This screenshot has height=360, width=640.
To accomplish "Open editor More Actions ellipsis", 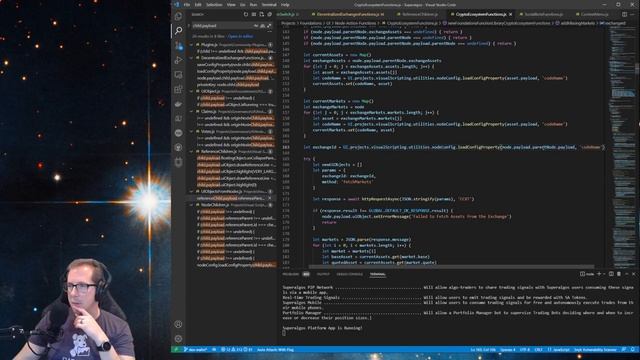I will point(633,14).
